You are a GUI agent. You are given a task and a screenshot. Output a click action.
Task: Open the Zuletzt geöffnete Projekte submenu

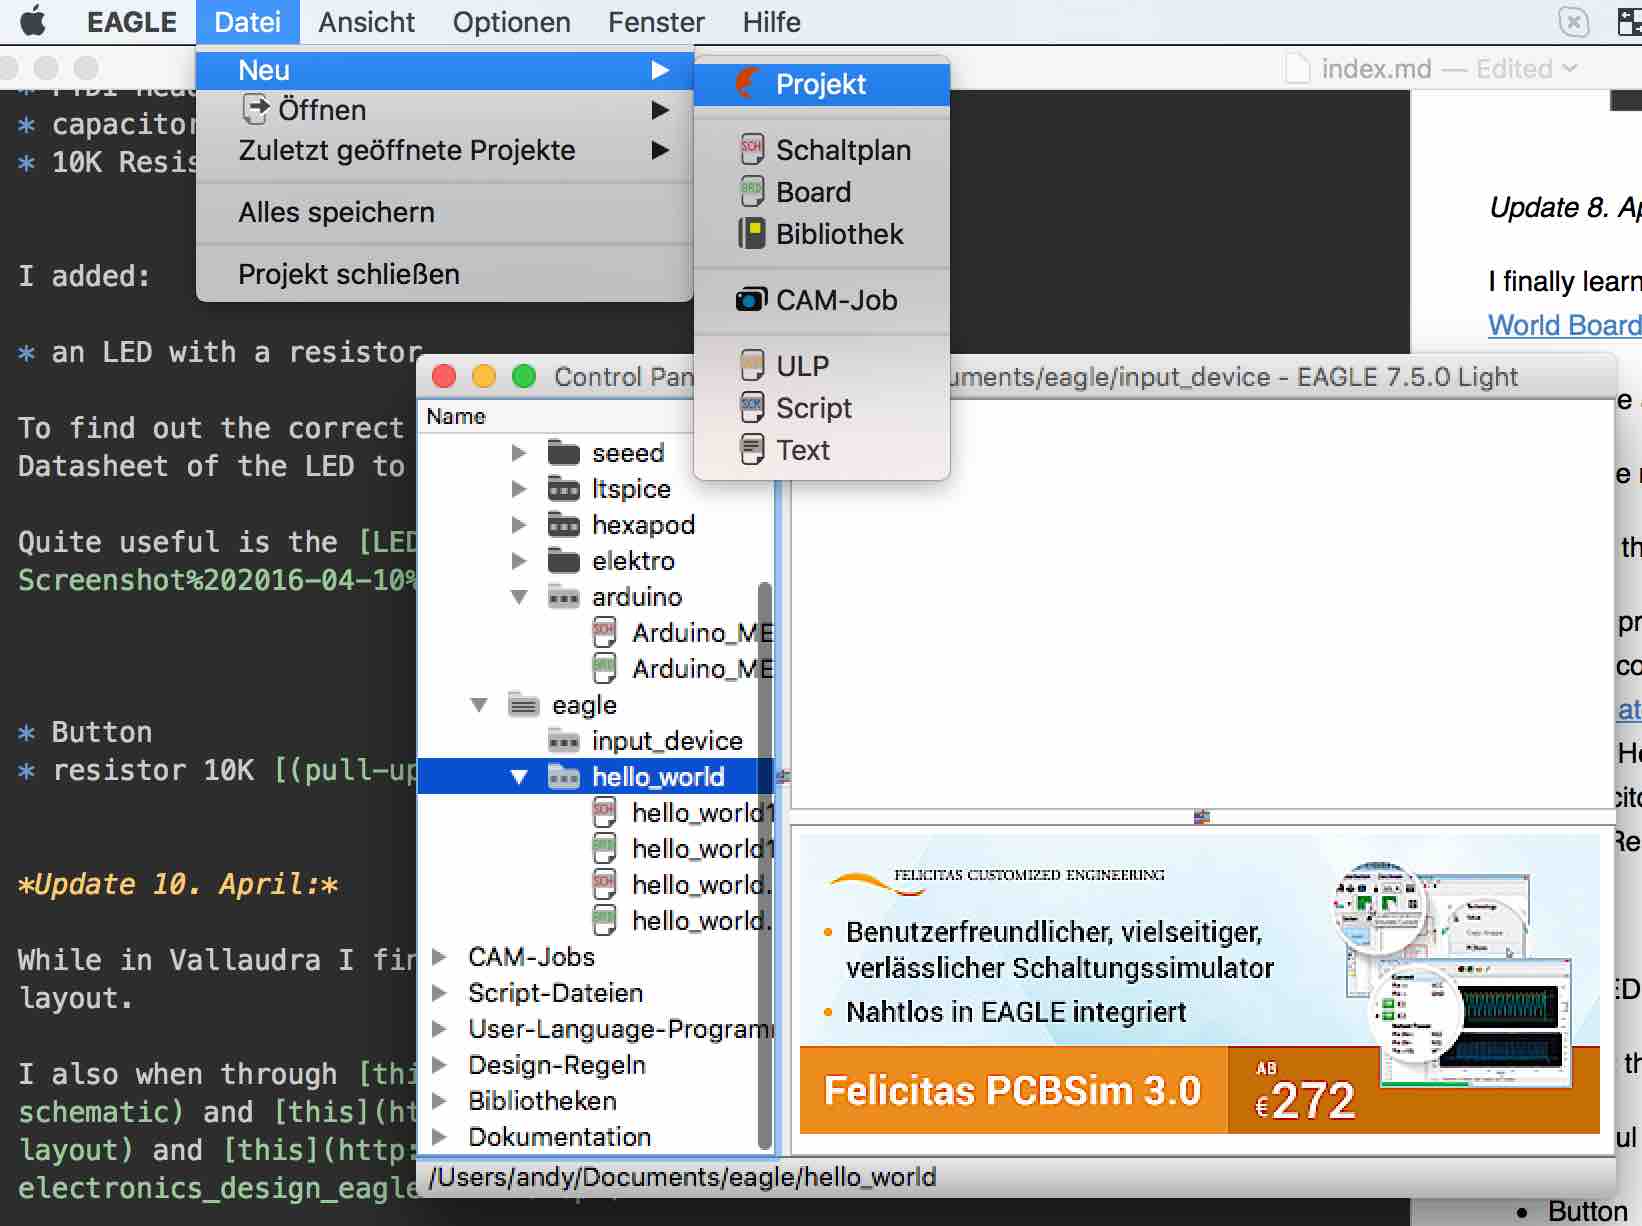[445, 150]
